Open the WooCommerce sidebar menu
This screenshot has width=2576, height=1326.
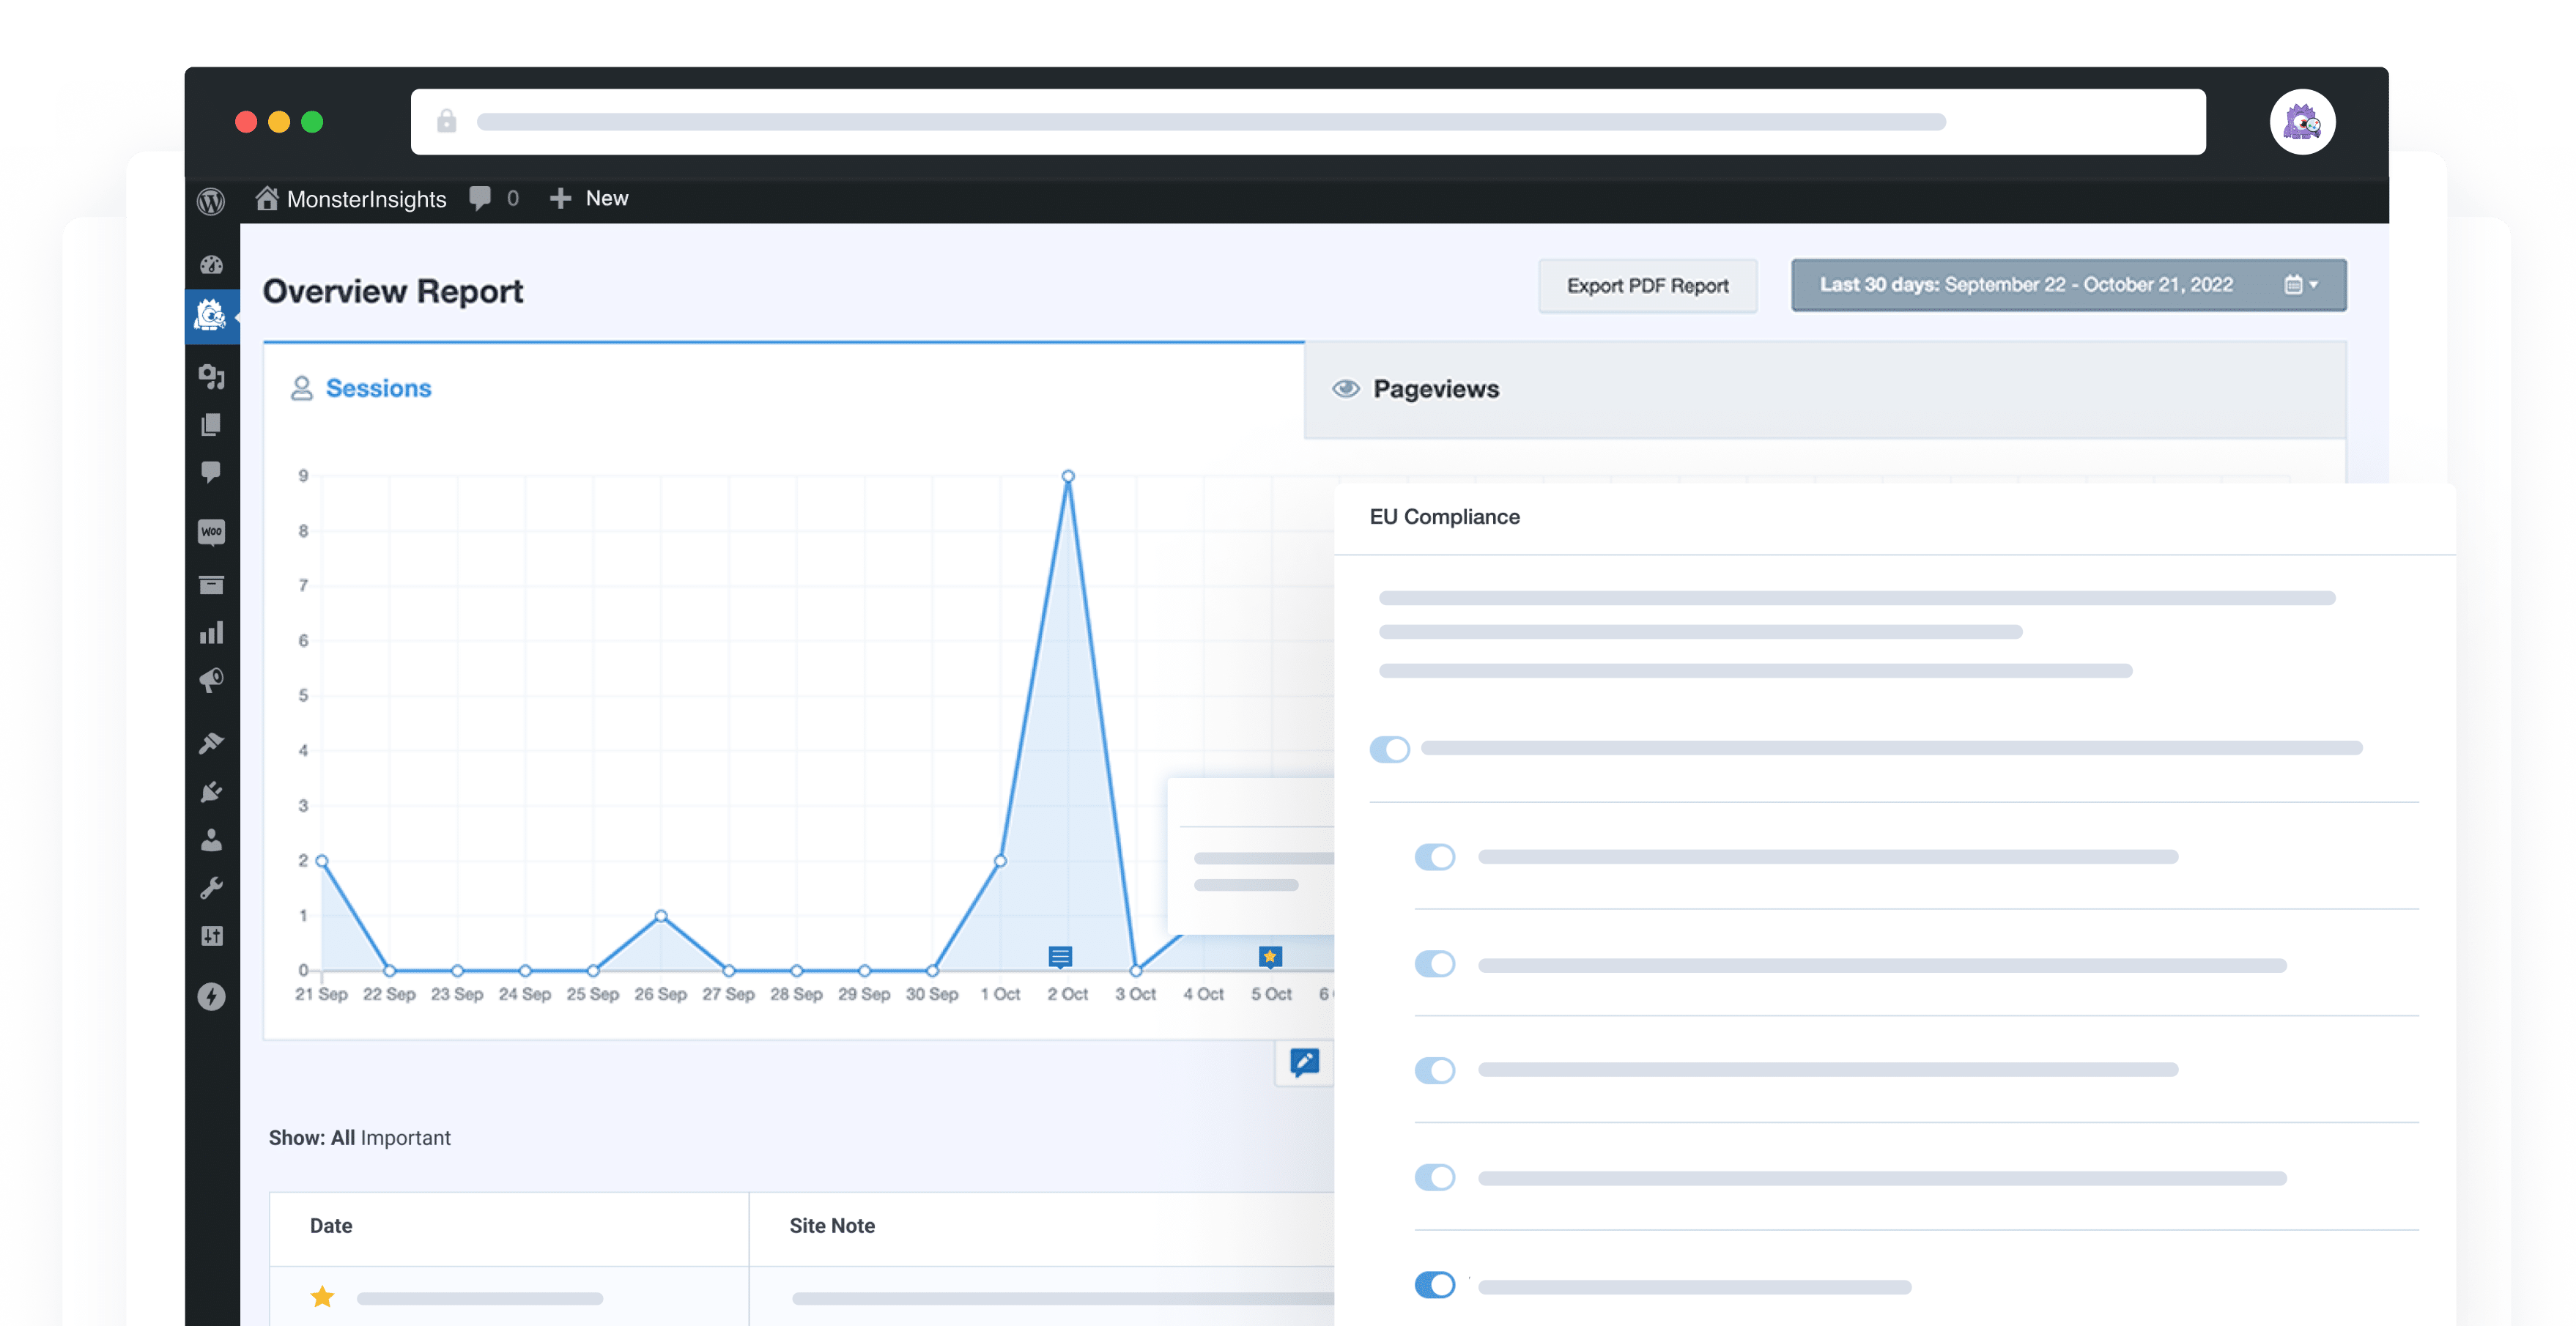pos(211,531)
